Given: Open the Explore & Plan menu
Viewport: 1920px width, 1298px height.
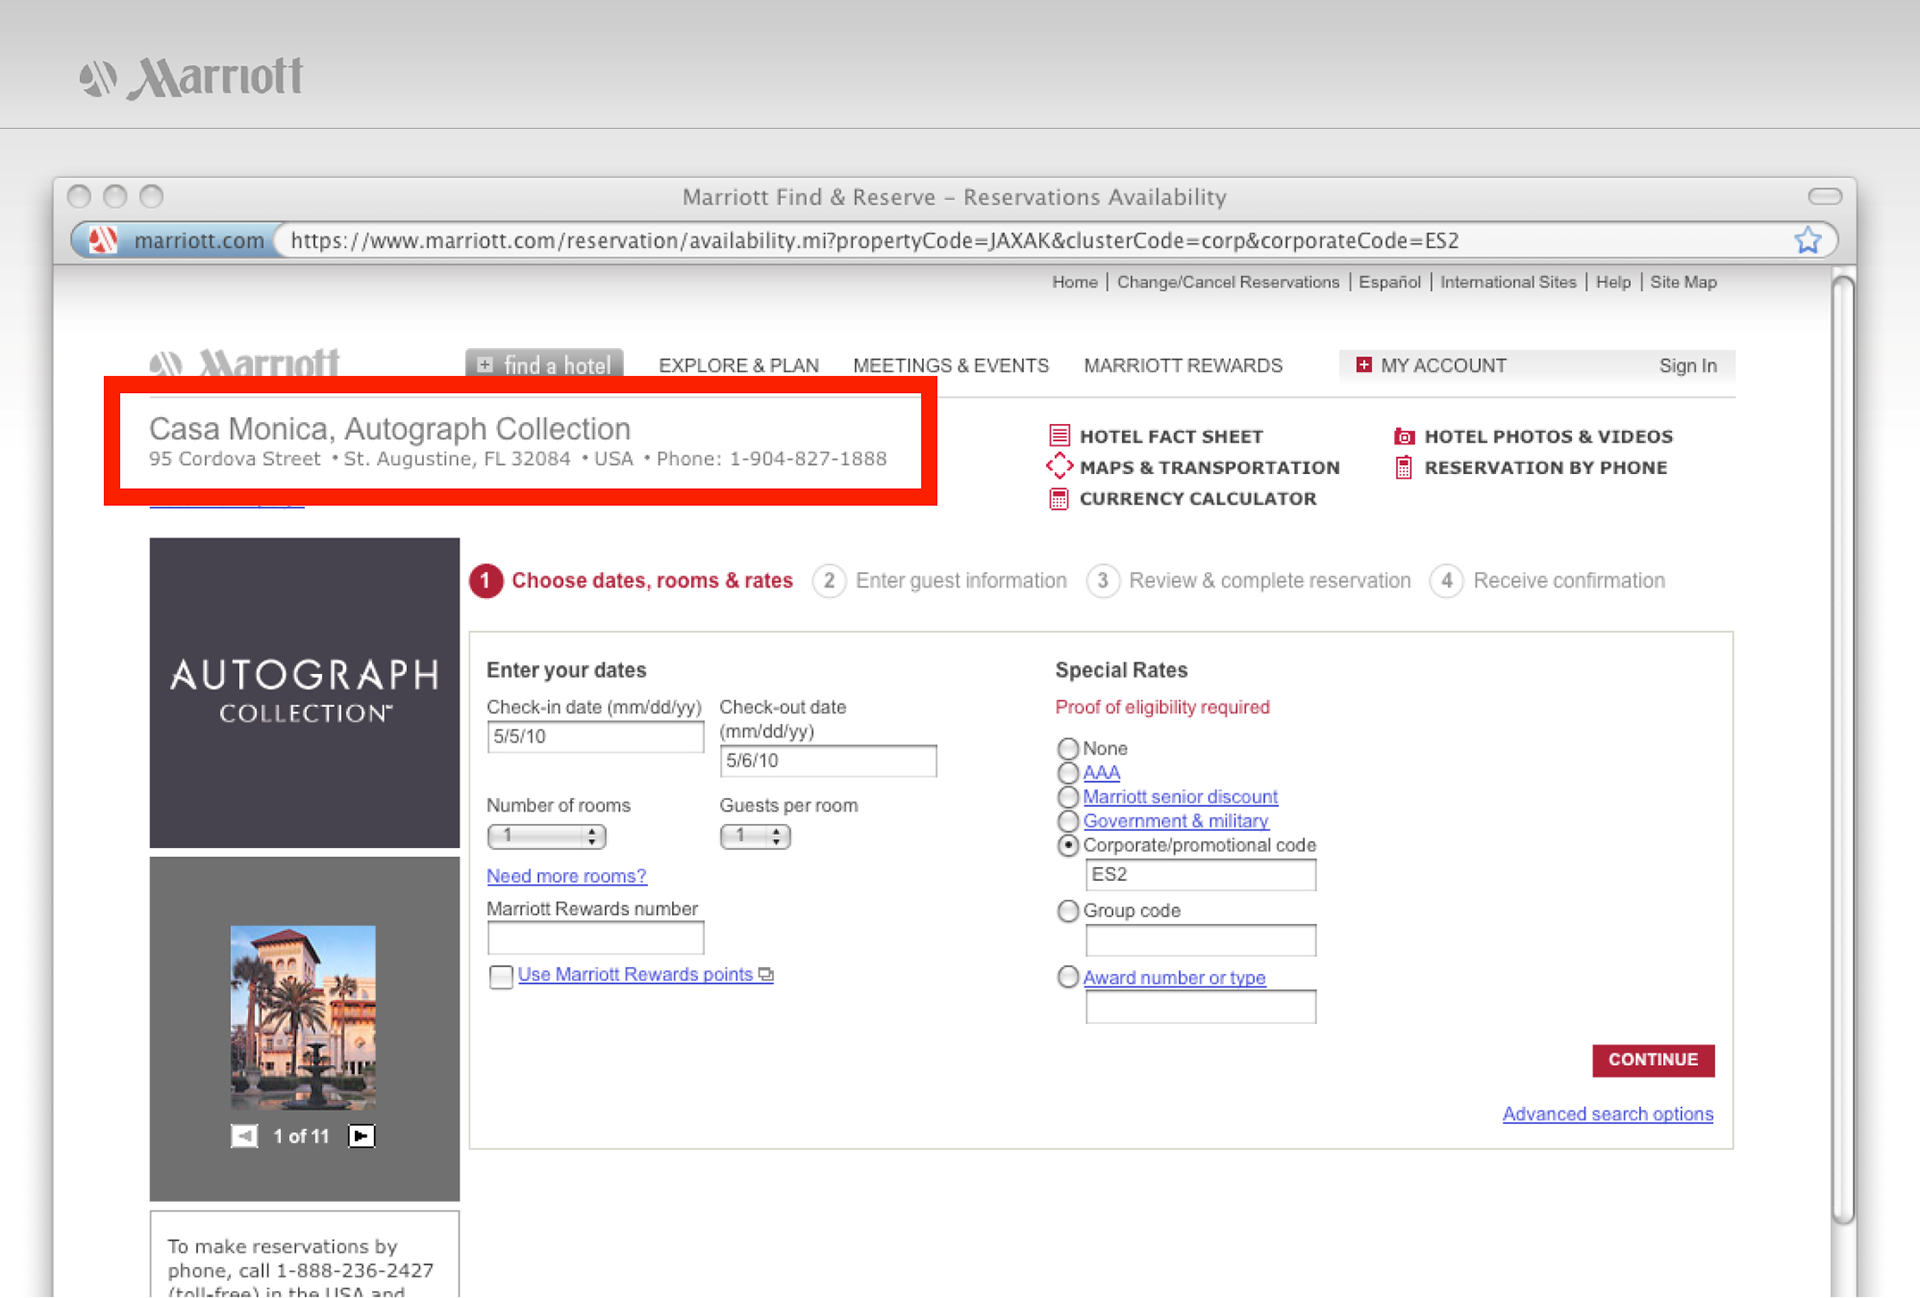Looking at the screenshot, I should pyautogui.click(x=738, y=365).
